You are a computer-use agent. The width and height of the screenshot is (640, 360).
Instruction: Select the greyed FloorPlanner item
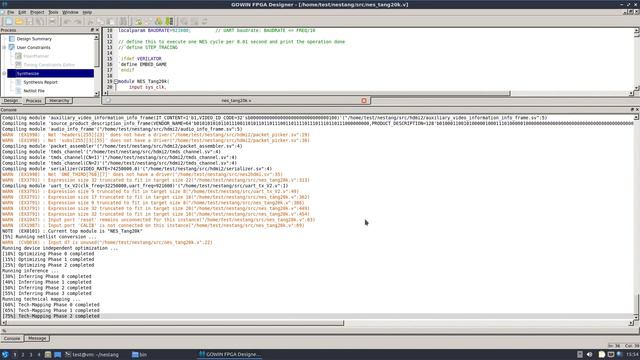36,56
